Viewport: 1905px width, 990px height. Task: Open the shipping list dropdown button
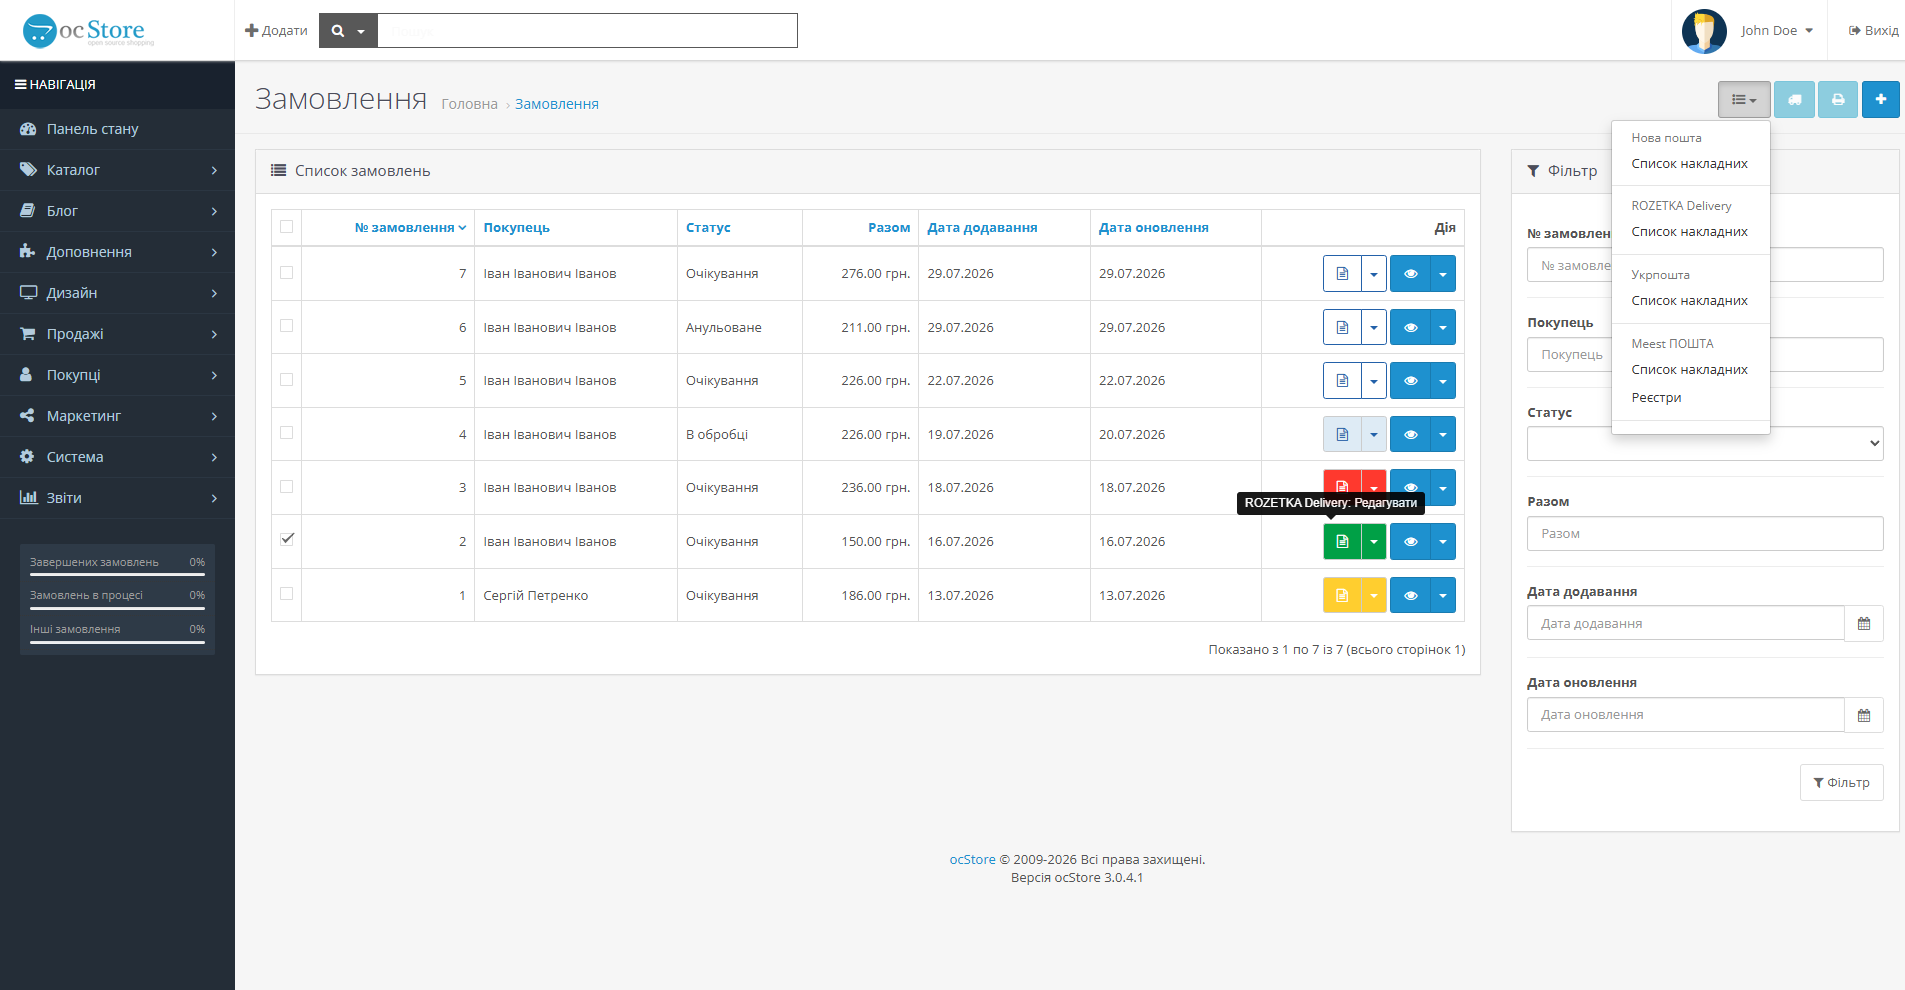coord(1744,100)
